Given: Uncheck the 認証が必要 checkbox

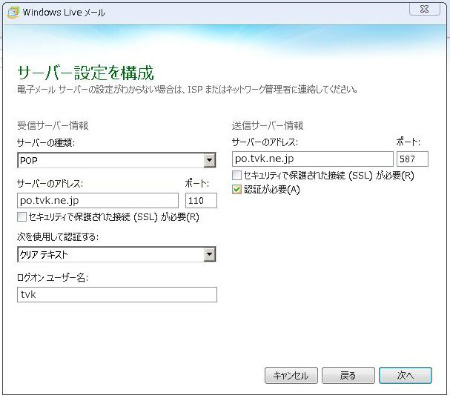Looking at the screenshot, I should point(237,190).
